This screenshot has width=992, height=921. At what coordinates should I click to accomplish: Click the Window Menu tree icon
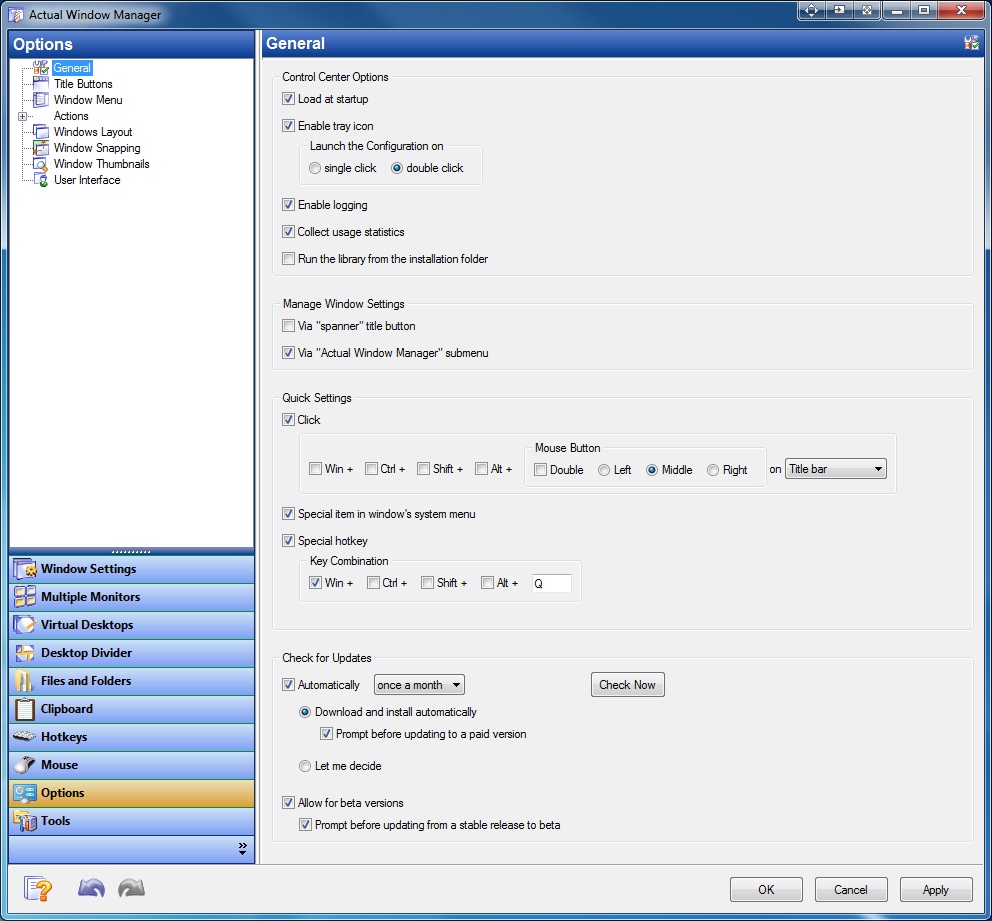coord(41,100)
